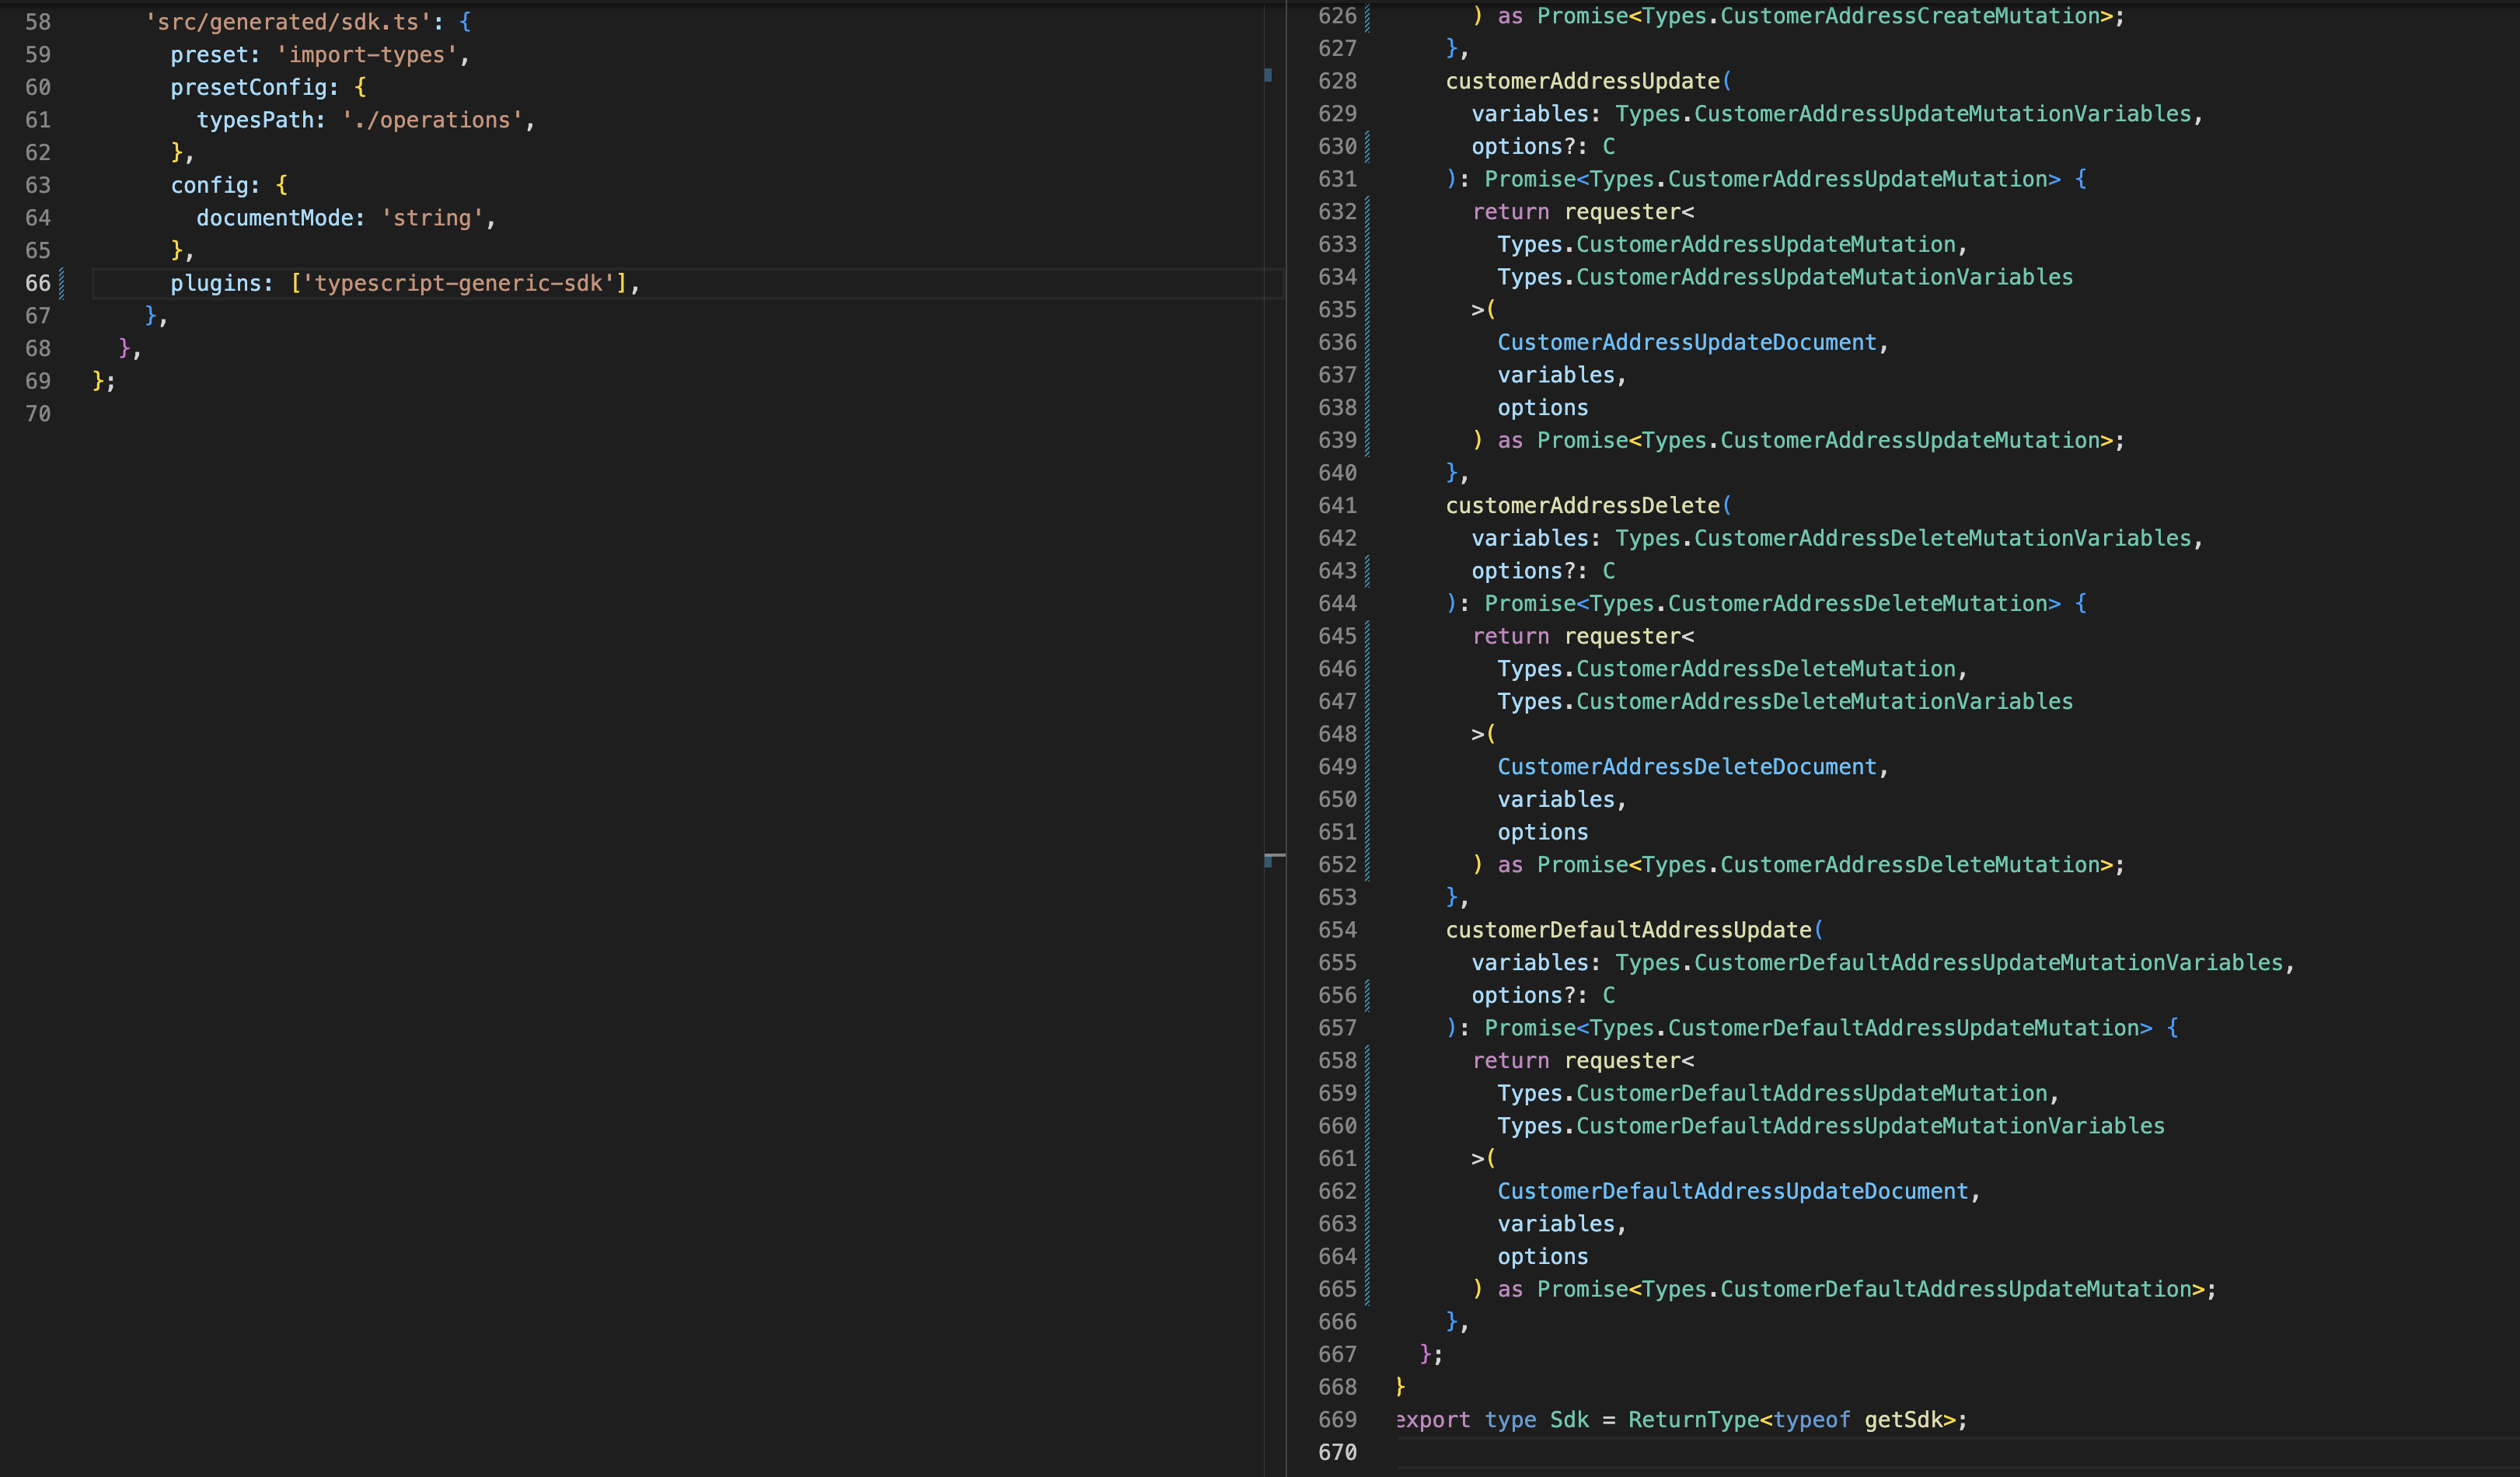Click the './operations' typesPath string
Image resolution: width=2520 pixels, height=1477 pixels.
[x=432, y=120]
